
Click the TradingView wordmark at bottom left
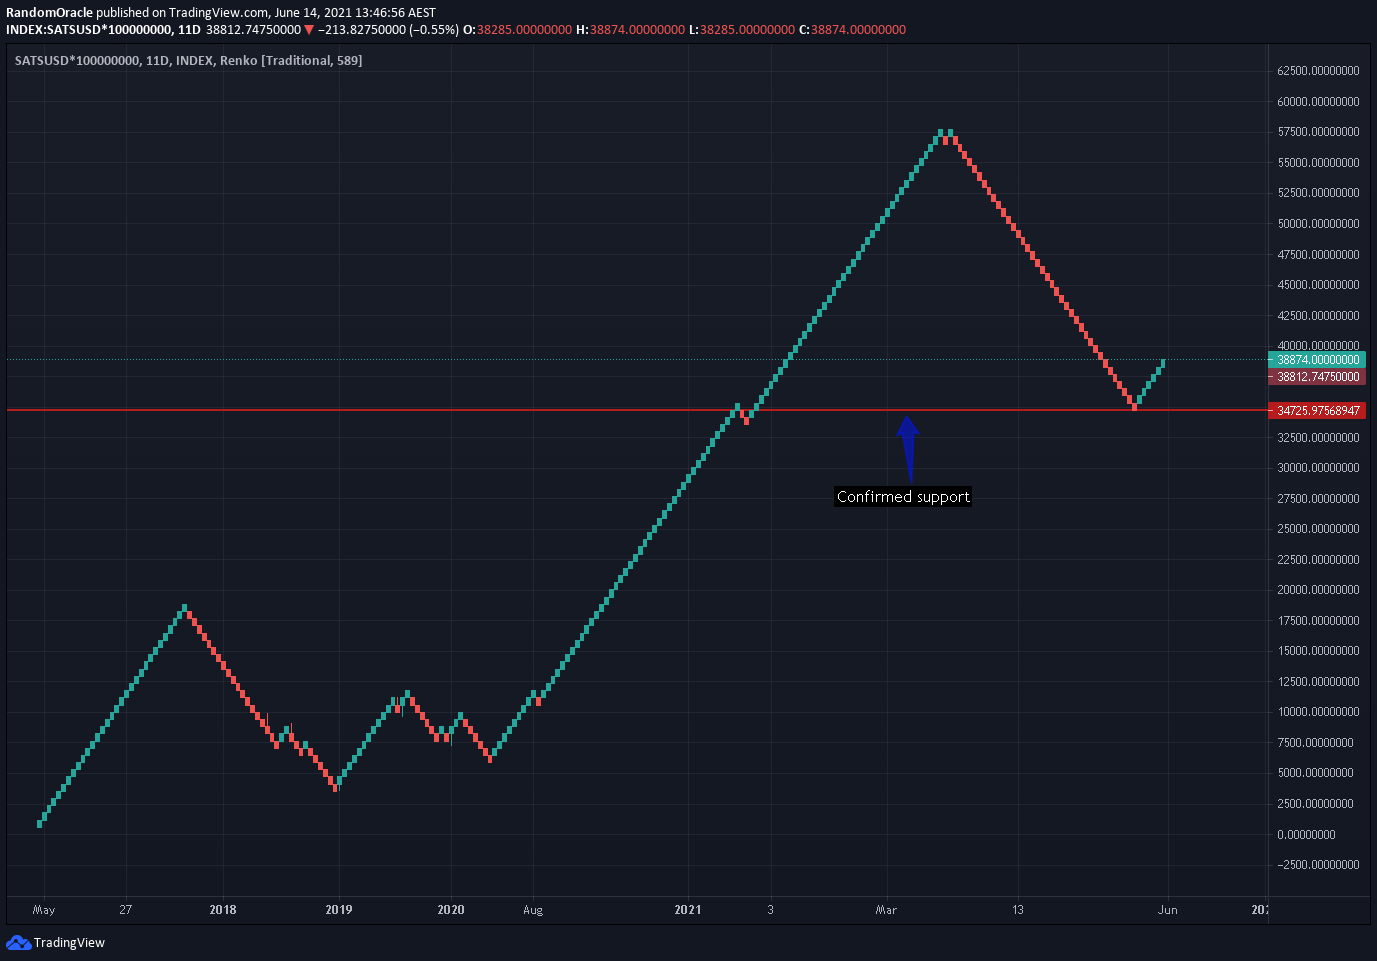click(69, 942)
